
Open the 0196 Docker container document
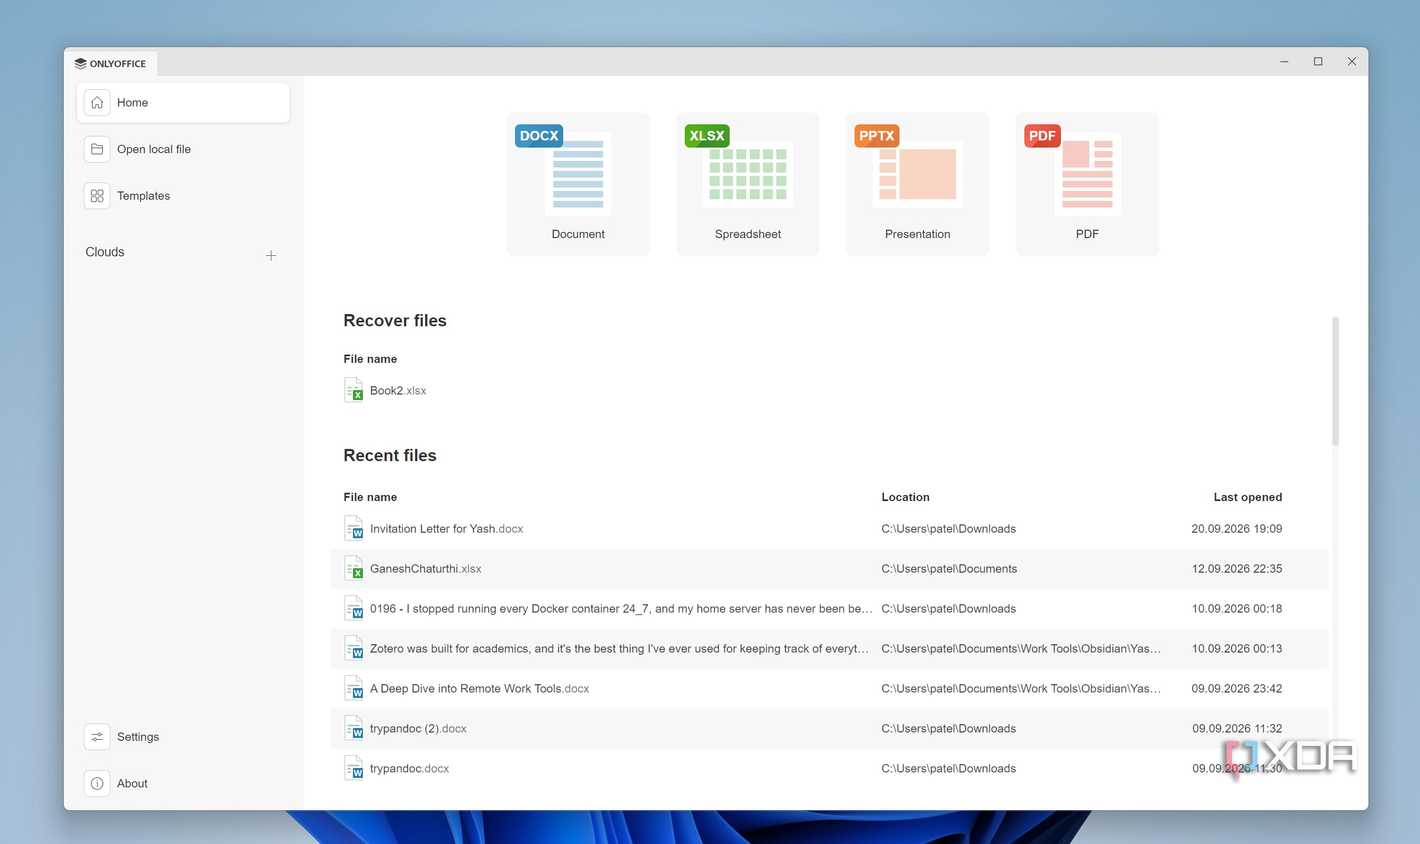coord(621,609)
